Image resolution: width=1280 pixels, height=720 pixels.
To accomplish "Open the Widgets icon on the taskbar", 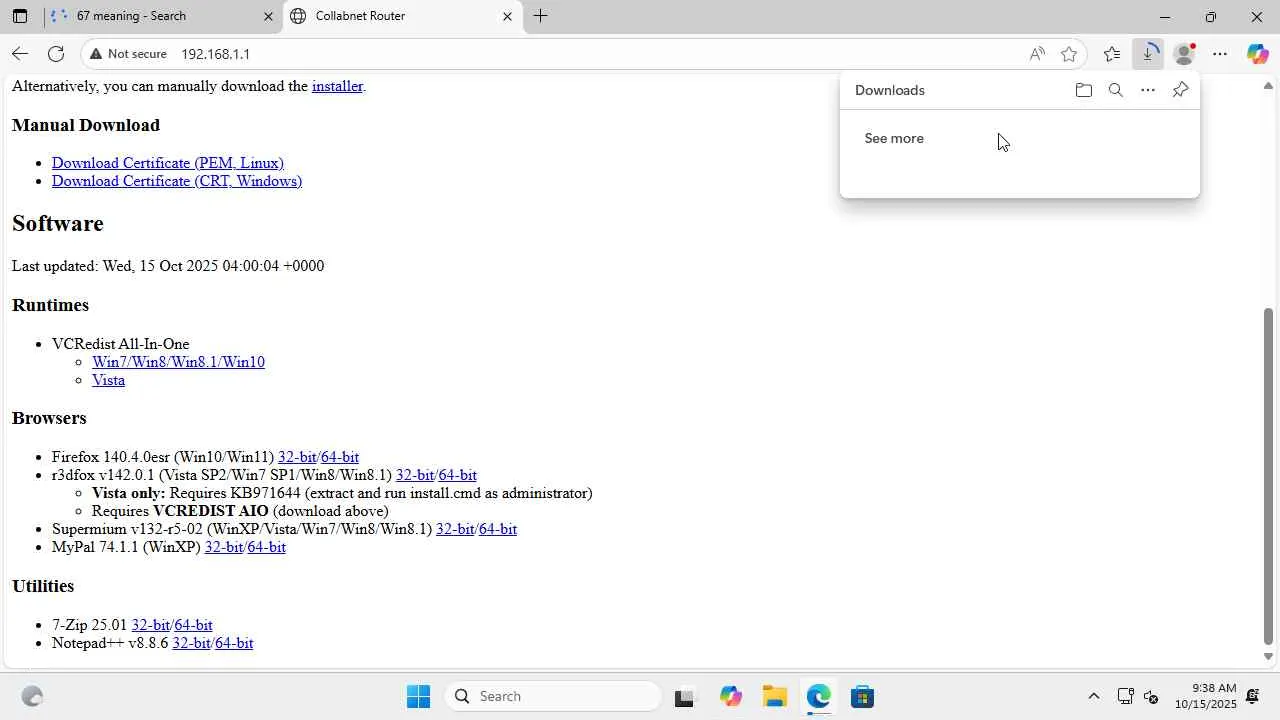I will coord(32,696).
